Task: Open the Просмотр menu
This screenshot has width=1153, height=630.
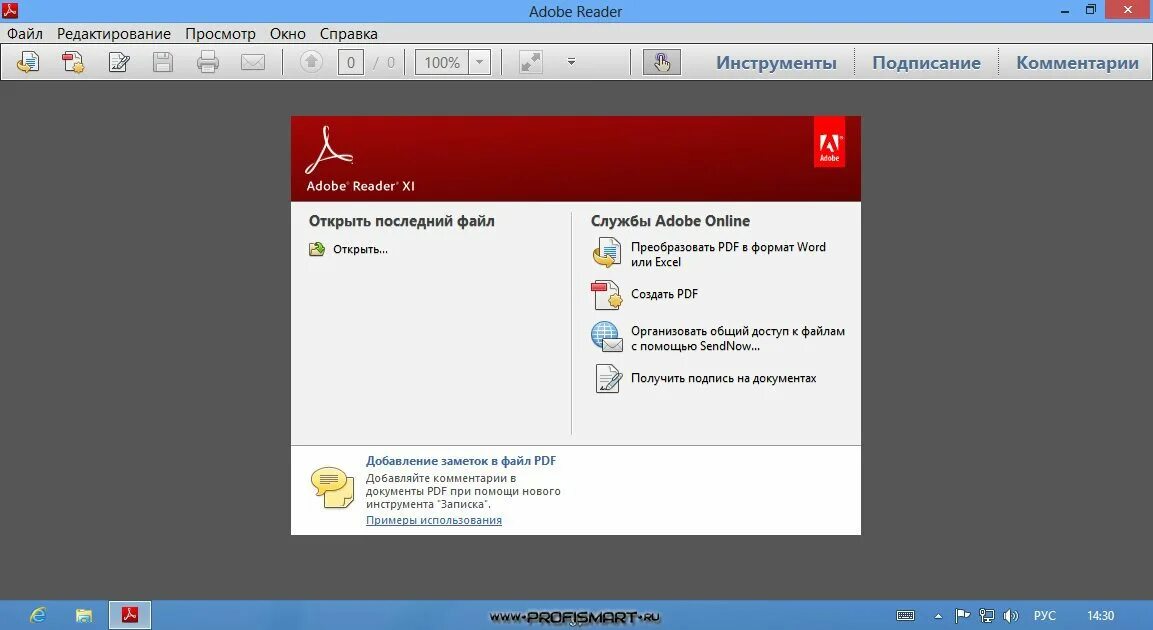Action: pyautogui.click(x=220, y=34)
